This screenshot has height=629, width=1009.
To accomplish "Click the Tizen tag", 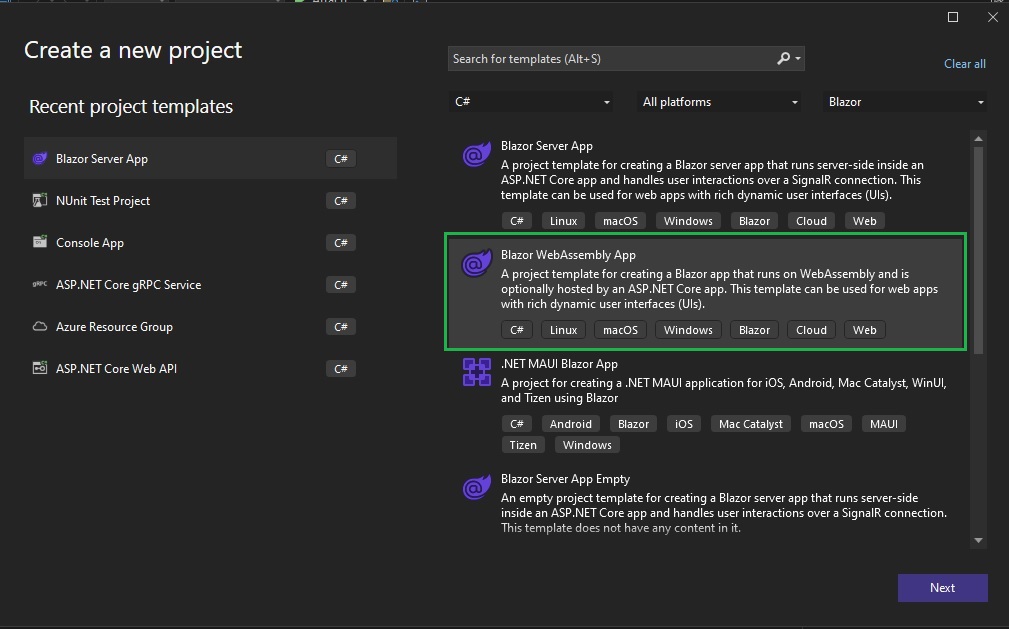I will point(523,445).
